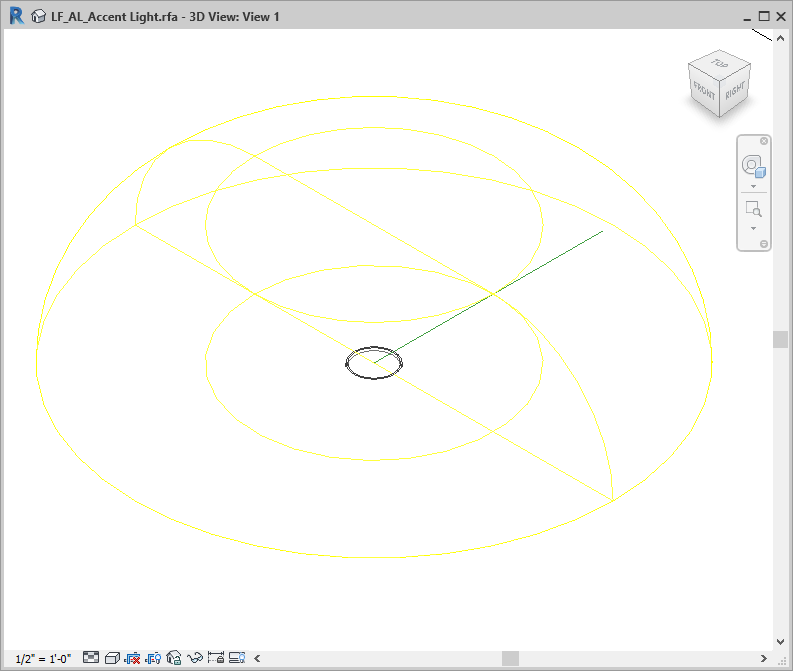Click the vertical scrollbar up arrow
Image resolution: width=793 pixels, height=671 pixels.
780,38
